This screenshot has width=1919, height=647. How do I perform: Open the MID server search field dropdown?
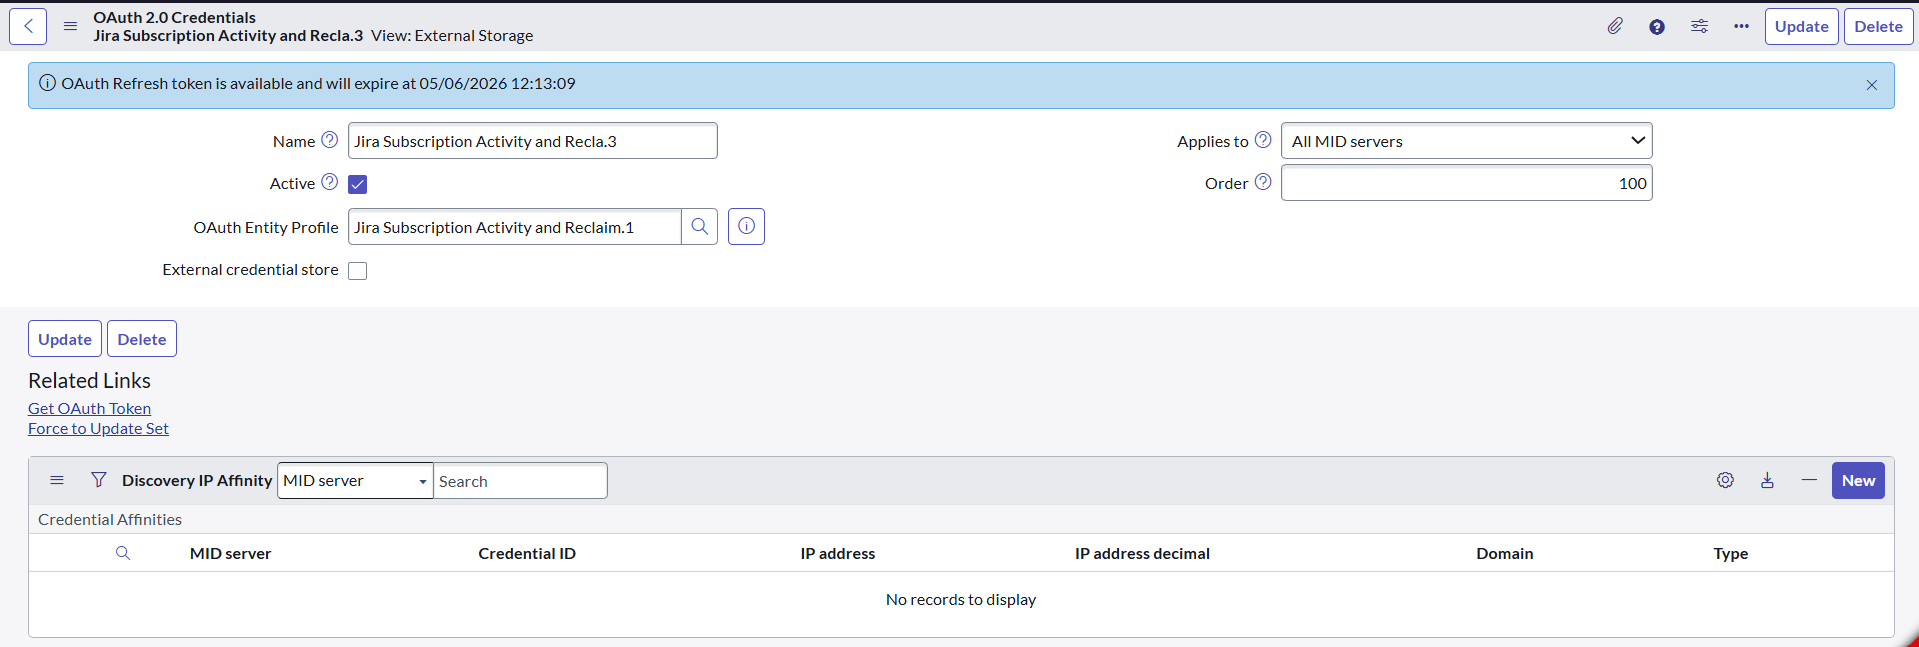click(x=355, y=481)
